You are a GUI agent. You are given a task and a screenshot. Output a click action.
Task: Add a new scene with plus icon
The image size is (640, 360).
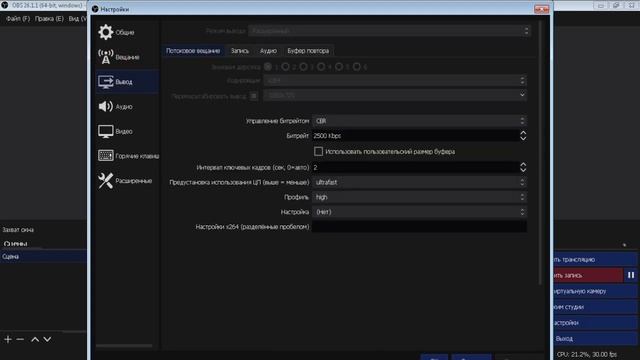coord(8,339)
